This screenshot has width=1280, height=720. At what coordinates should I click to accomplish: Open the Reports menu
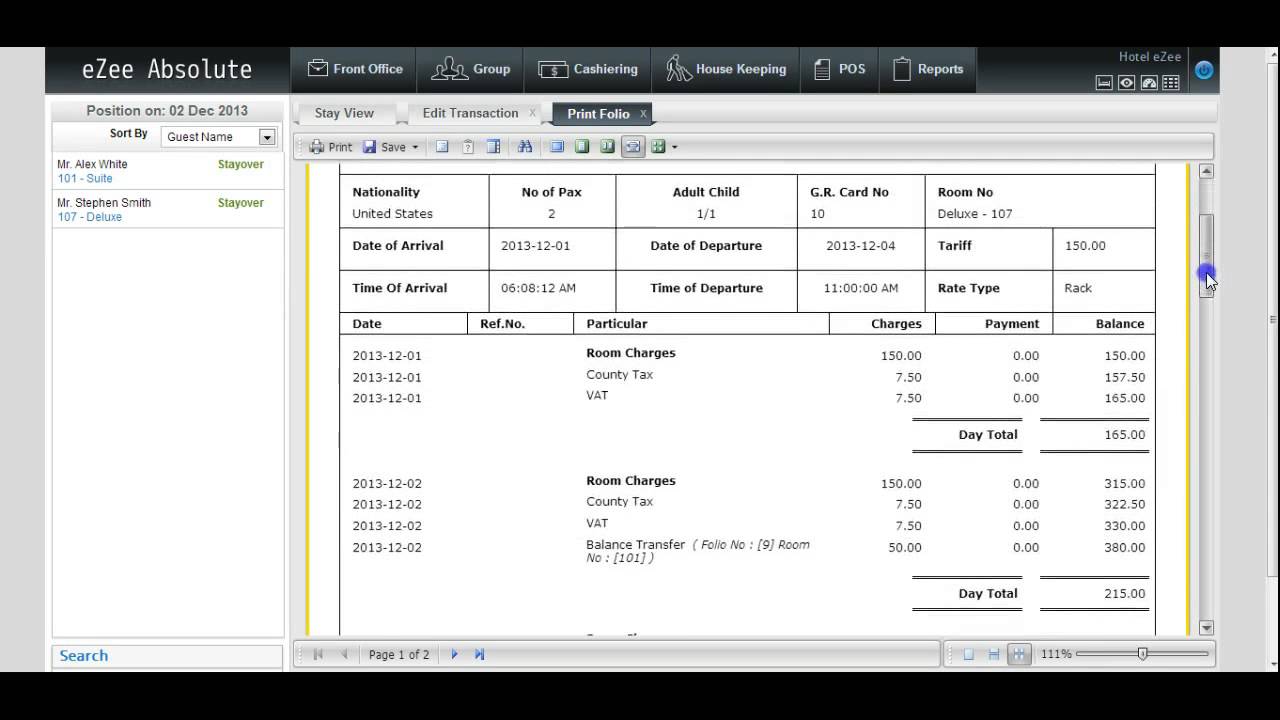coord(927,69)
